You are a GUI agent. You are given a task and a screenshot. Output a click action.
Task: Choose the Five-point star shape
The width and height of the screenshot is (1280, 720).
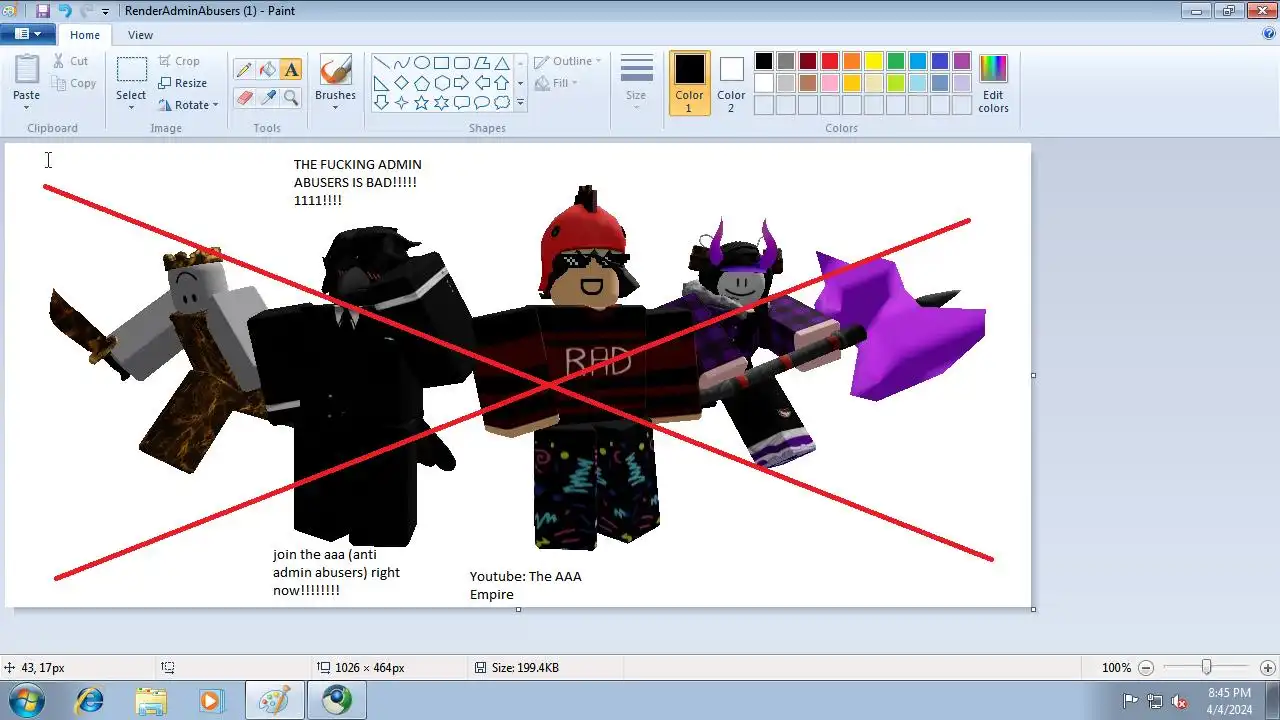421,102
